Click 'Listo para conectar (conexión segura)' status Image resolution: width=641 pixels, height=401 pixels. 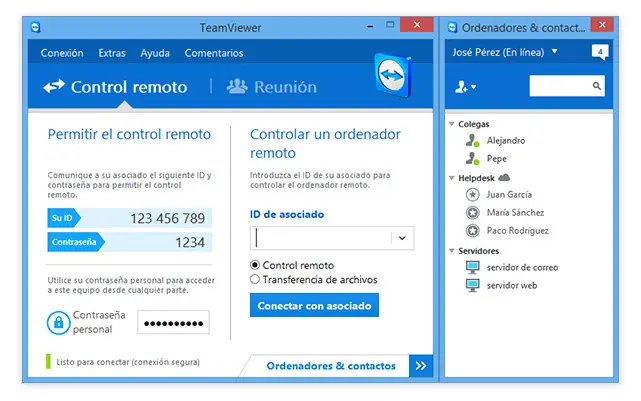tap(128, 362)
